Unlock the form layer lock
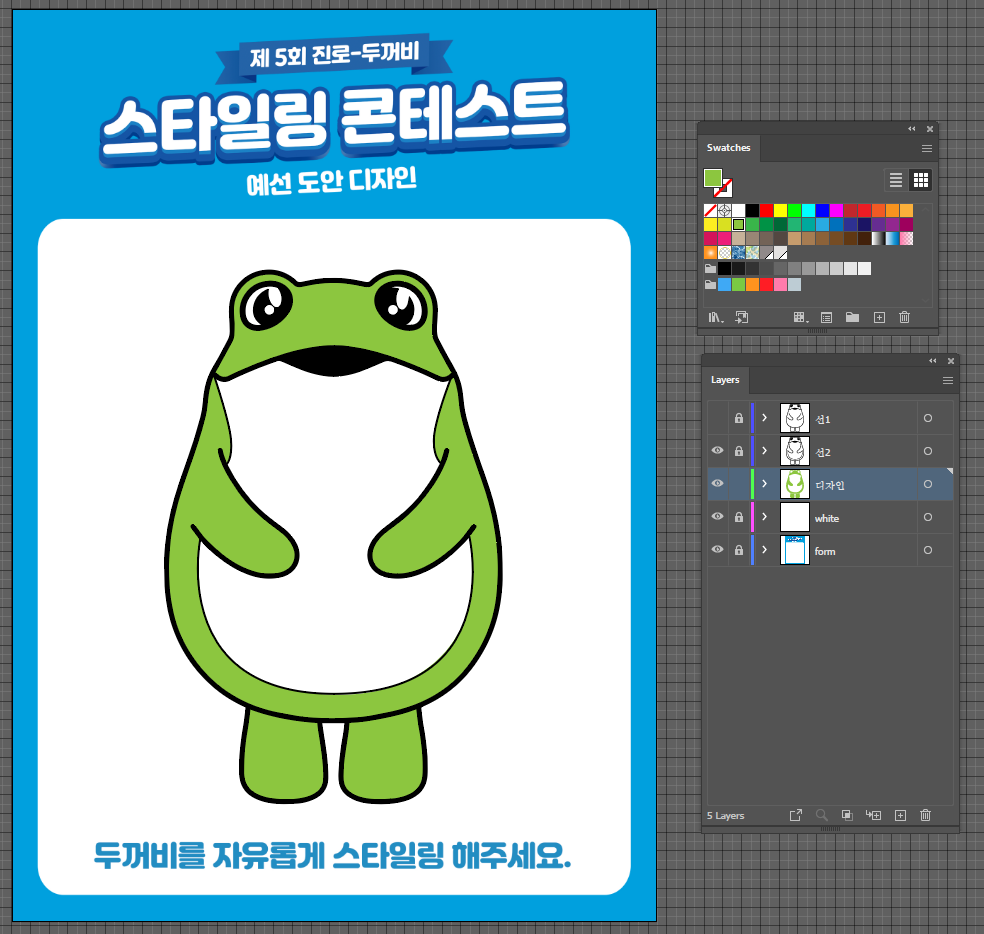984x934 pixels. [x=739, y=550]
